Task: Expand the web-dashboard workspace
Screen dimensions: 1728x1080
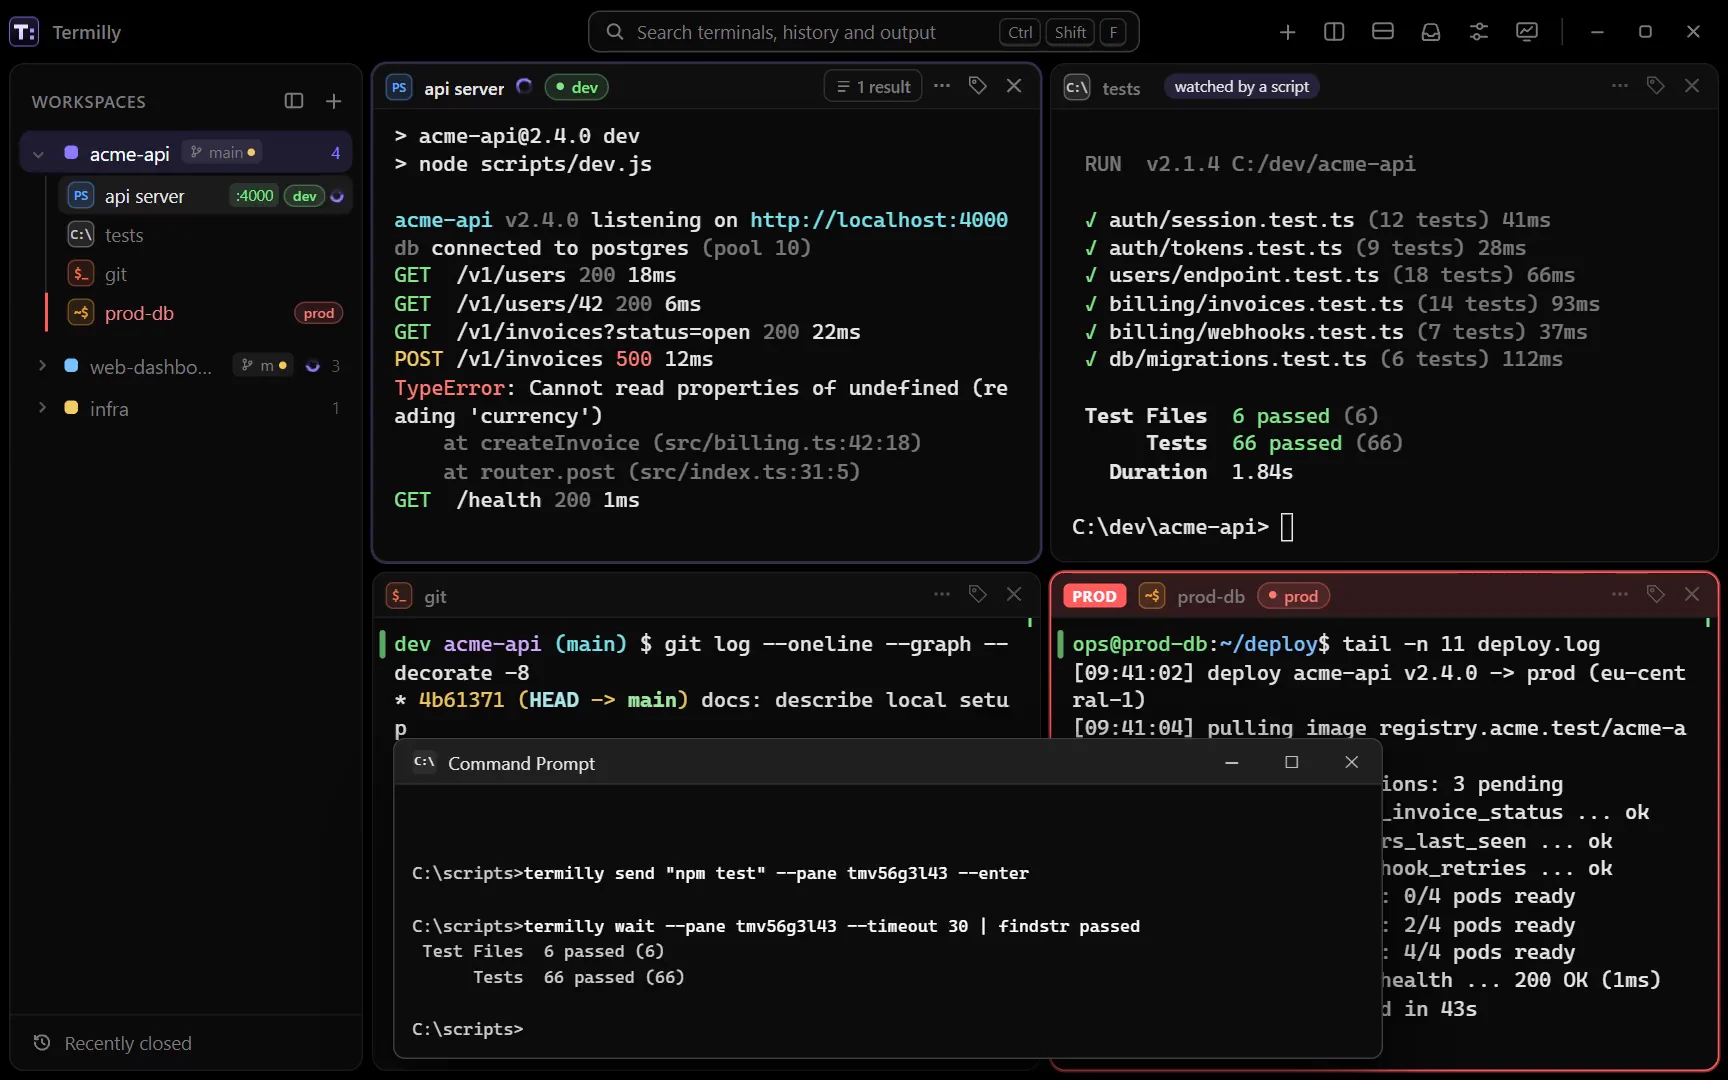Action: 42,366
